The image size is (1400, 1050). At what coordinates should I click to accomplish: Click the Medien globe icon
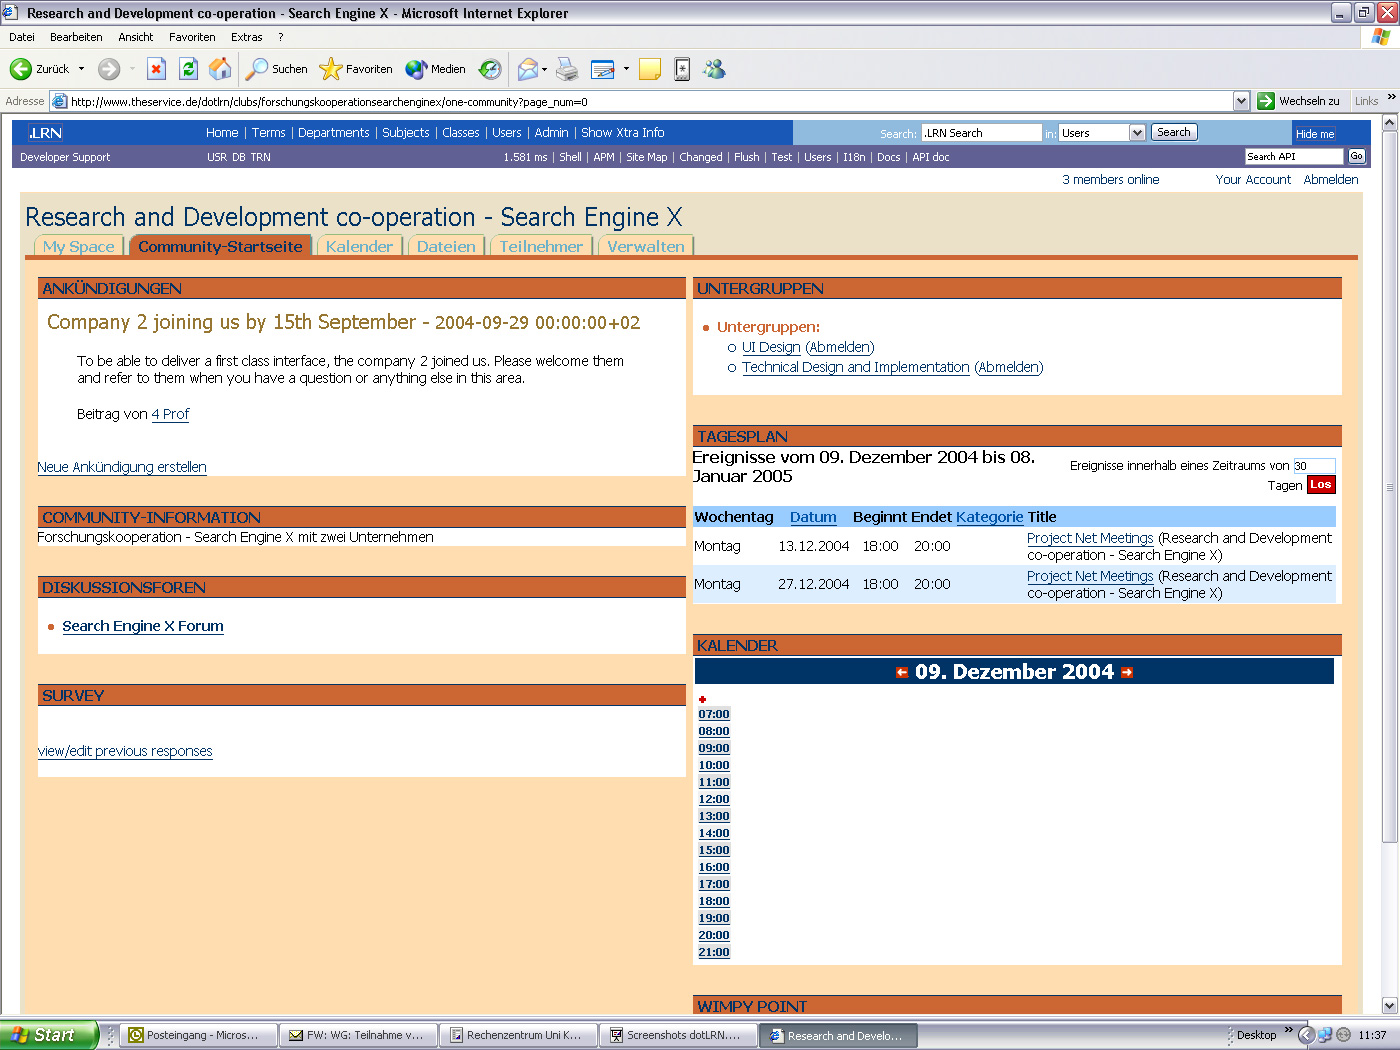(x=414, y=69)
